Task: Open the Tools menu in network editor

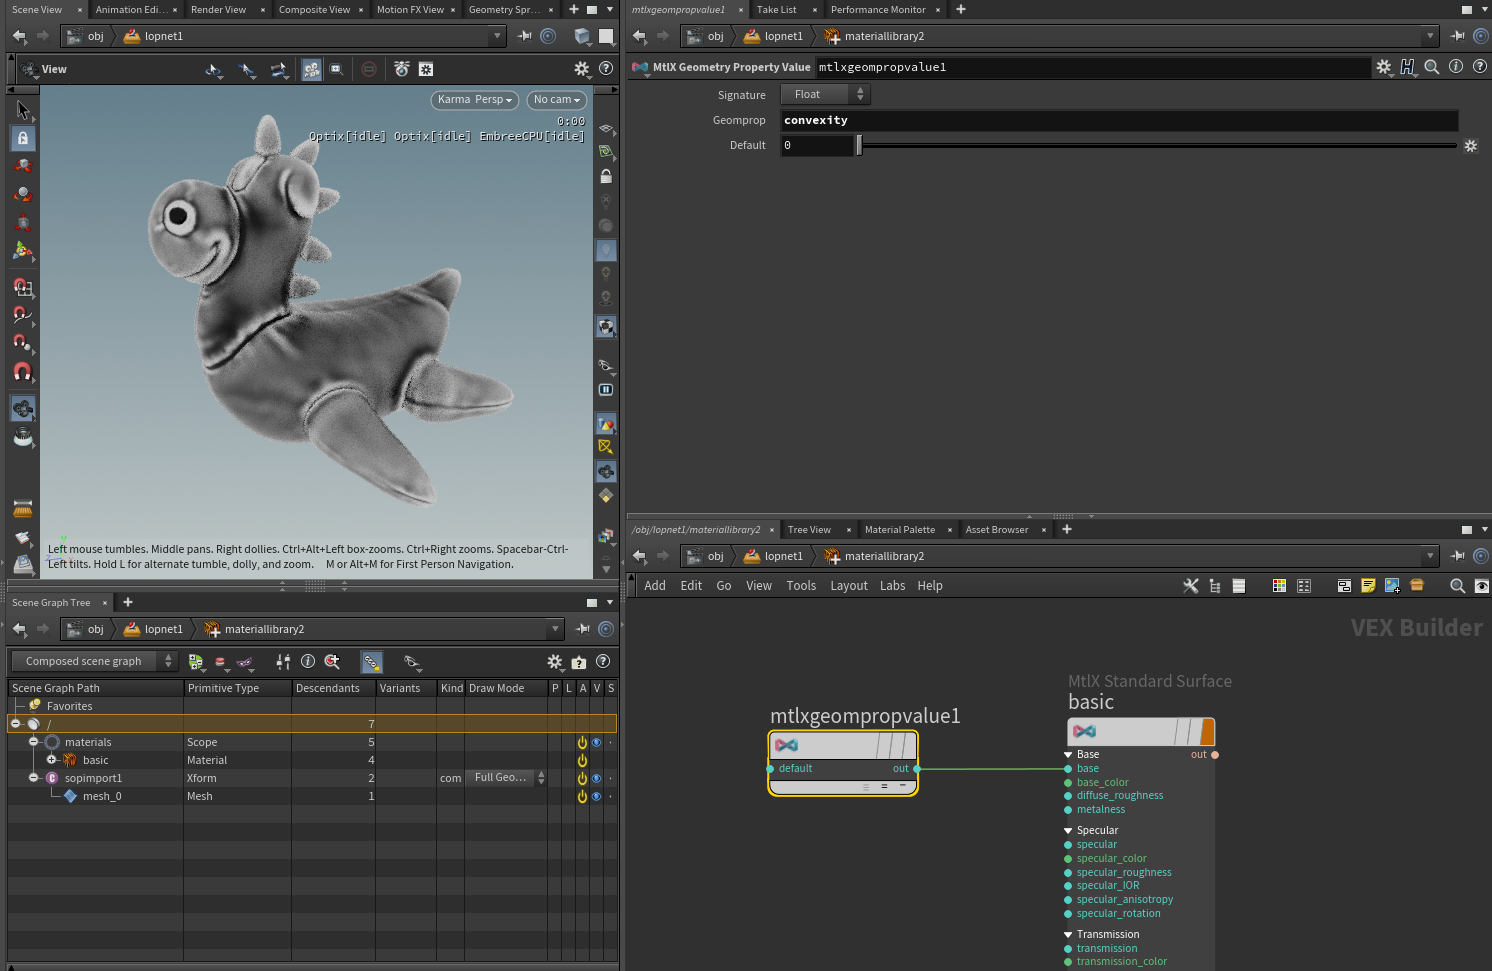Action: (801, 586)
